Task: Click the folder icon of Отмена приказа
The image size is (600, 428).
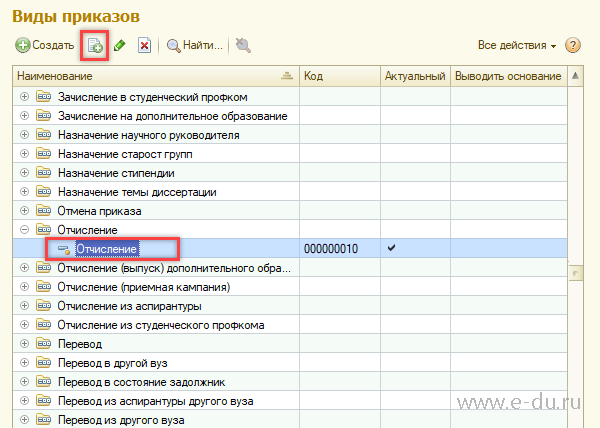Action: [43, 211]
